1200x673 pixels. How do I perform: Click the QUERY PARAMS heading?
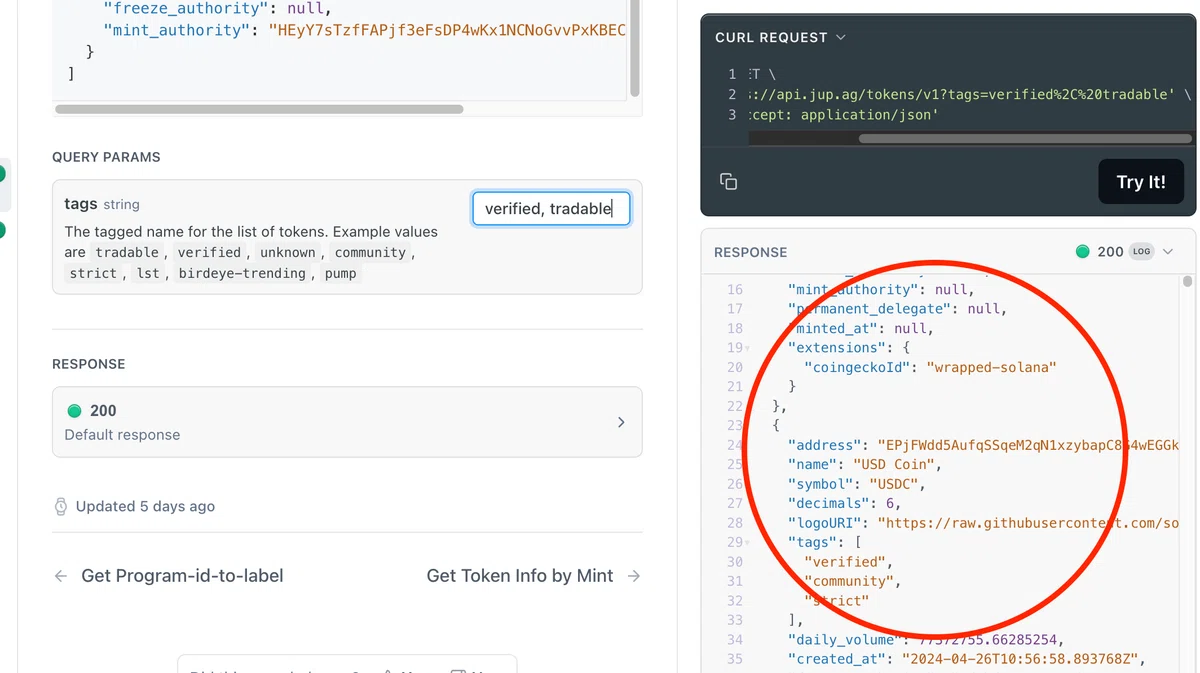[106, 157]
